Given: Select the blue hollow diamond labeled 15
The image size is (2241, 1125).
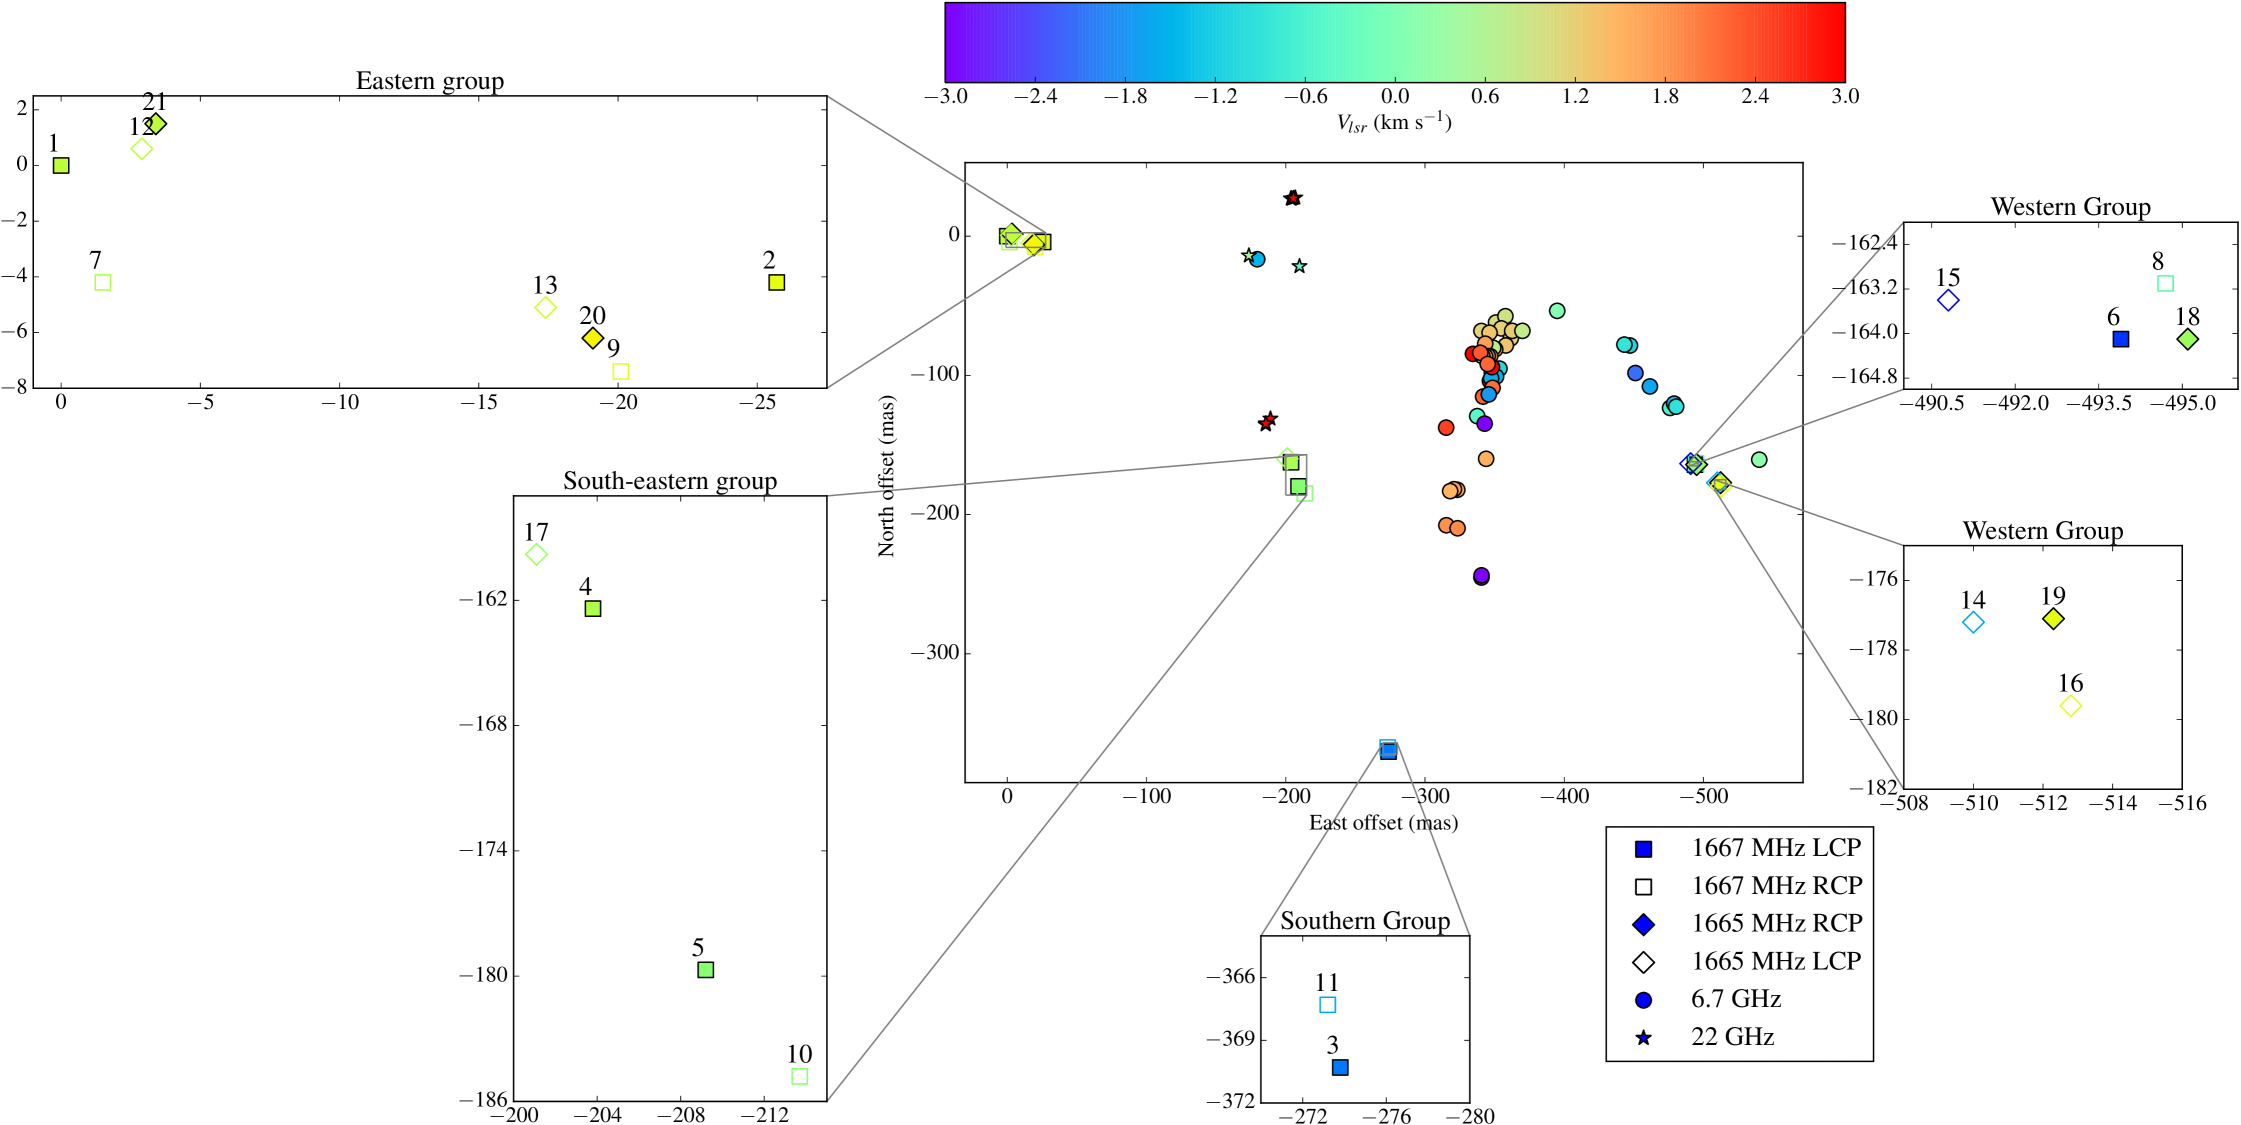Looking at the screenshot, I should [x=1947, y=300].
